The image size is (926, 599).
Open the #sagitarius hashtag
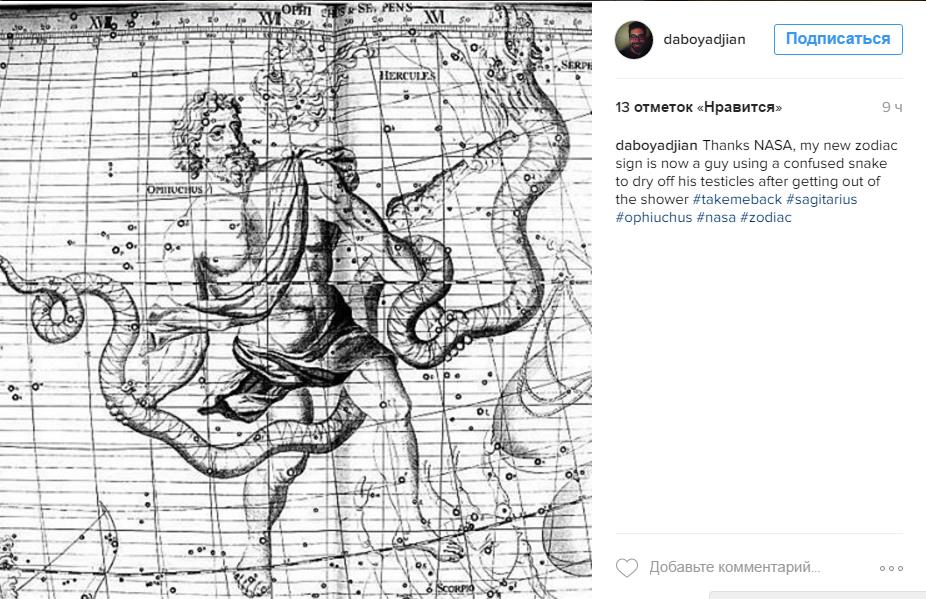tap(821, 199)
